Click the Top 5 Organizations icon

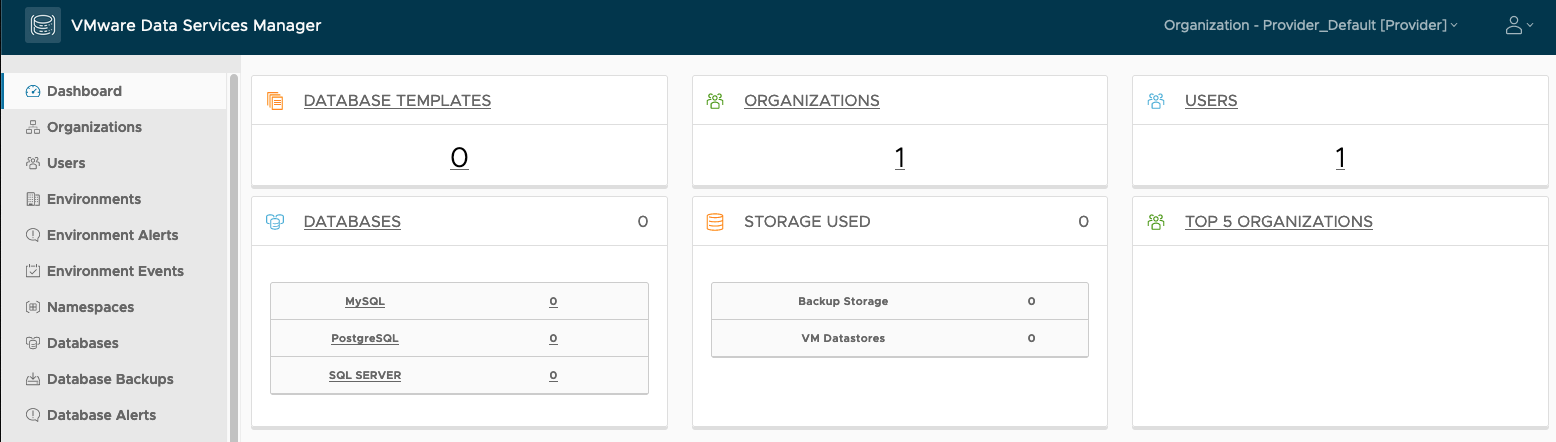pyautogui.click(x=1156, y=222)
